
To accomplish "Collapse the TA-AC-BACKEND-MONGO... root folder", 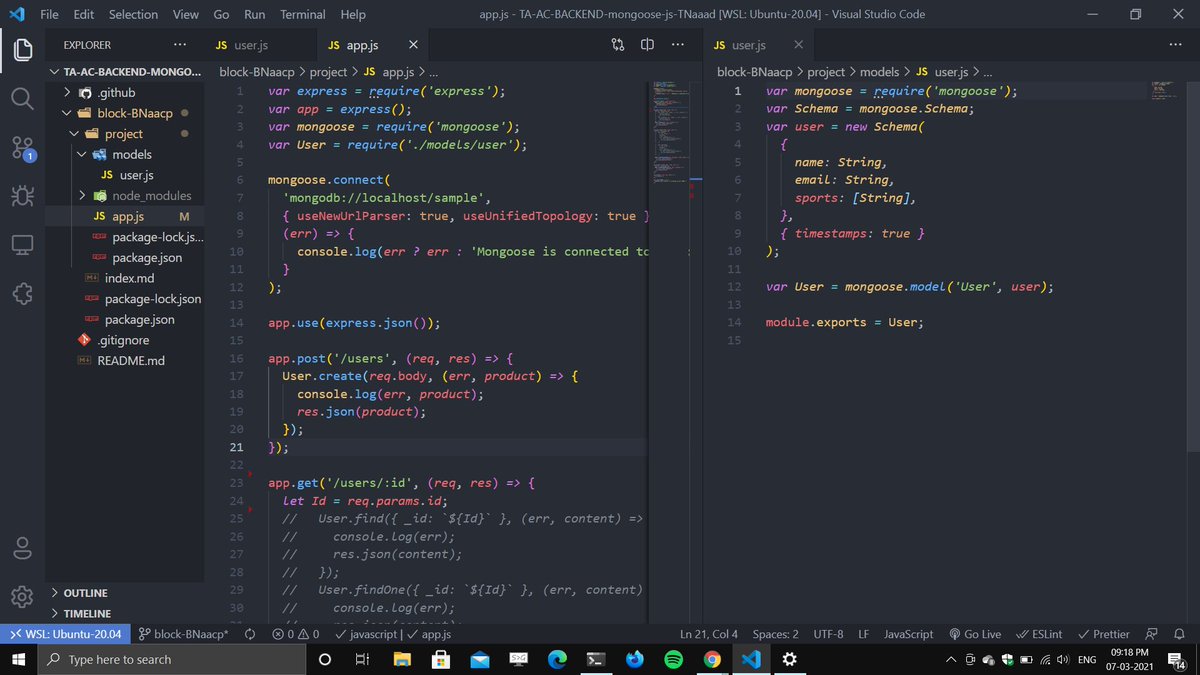I will (x=125, y=72).
